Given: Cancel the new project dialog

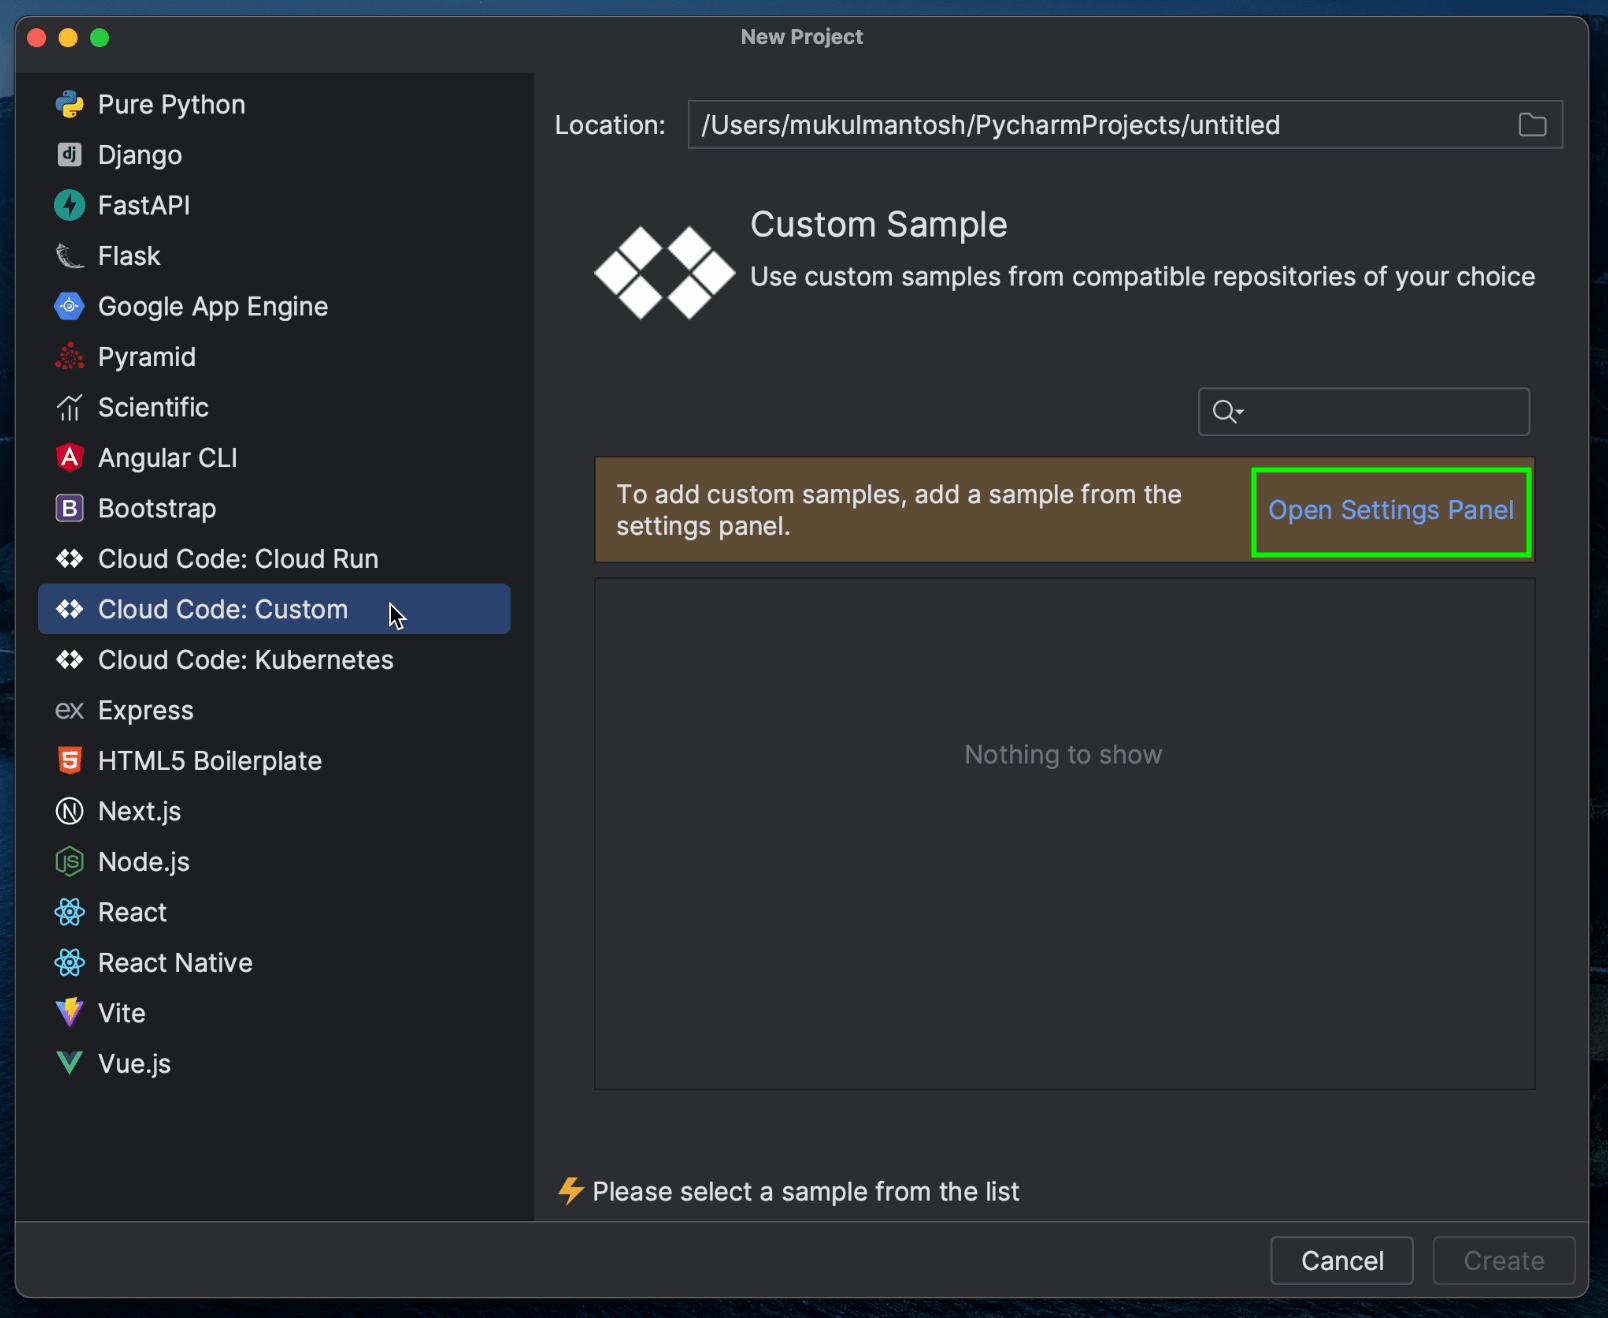Looking at the screenshot, I should [x=1341, y=1260].
